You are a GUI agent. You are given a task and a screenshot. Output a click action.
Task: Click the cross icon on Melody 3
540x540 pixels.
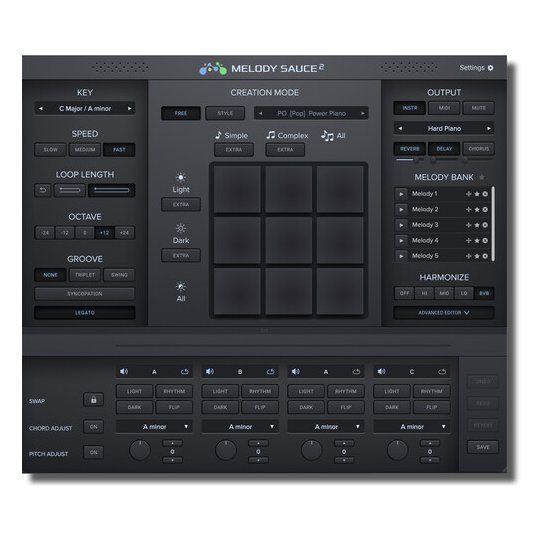point(468,225)
